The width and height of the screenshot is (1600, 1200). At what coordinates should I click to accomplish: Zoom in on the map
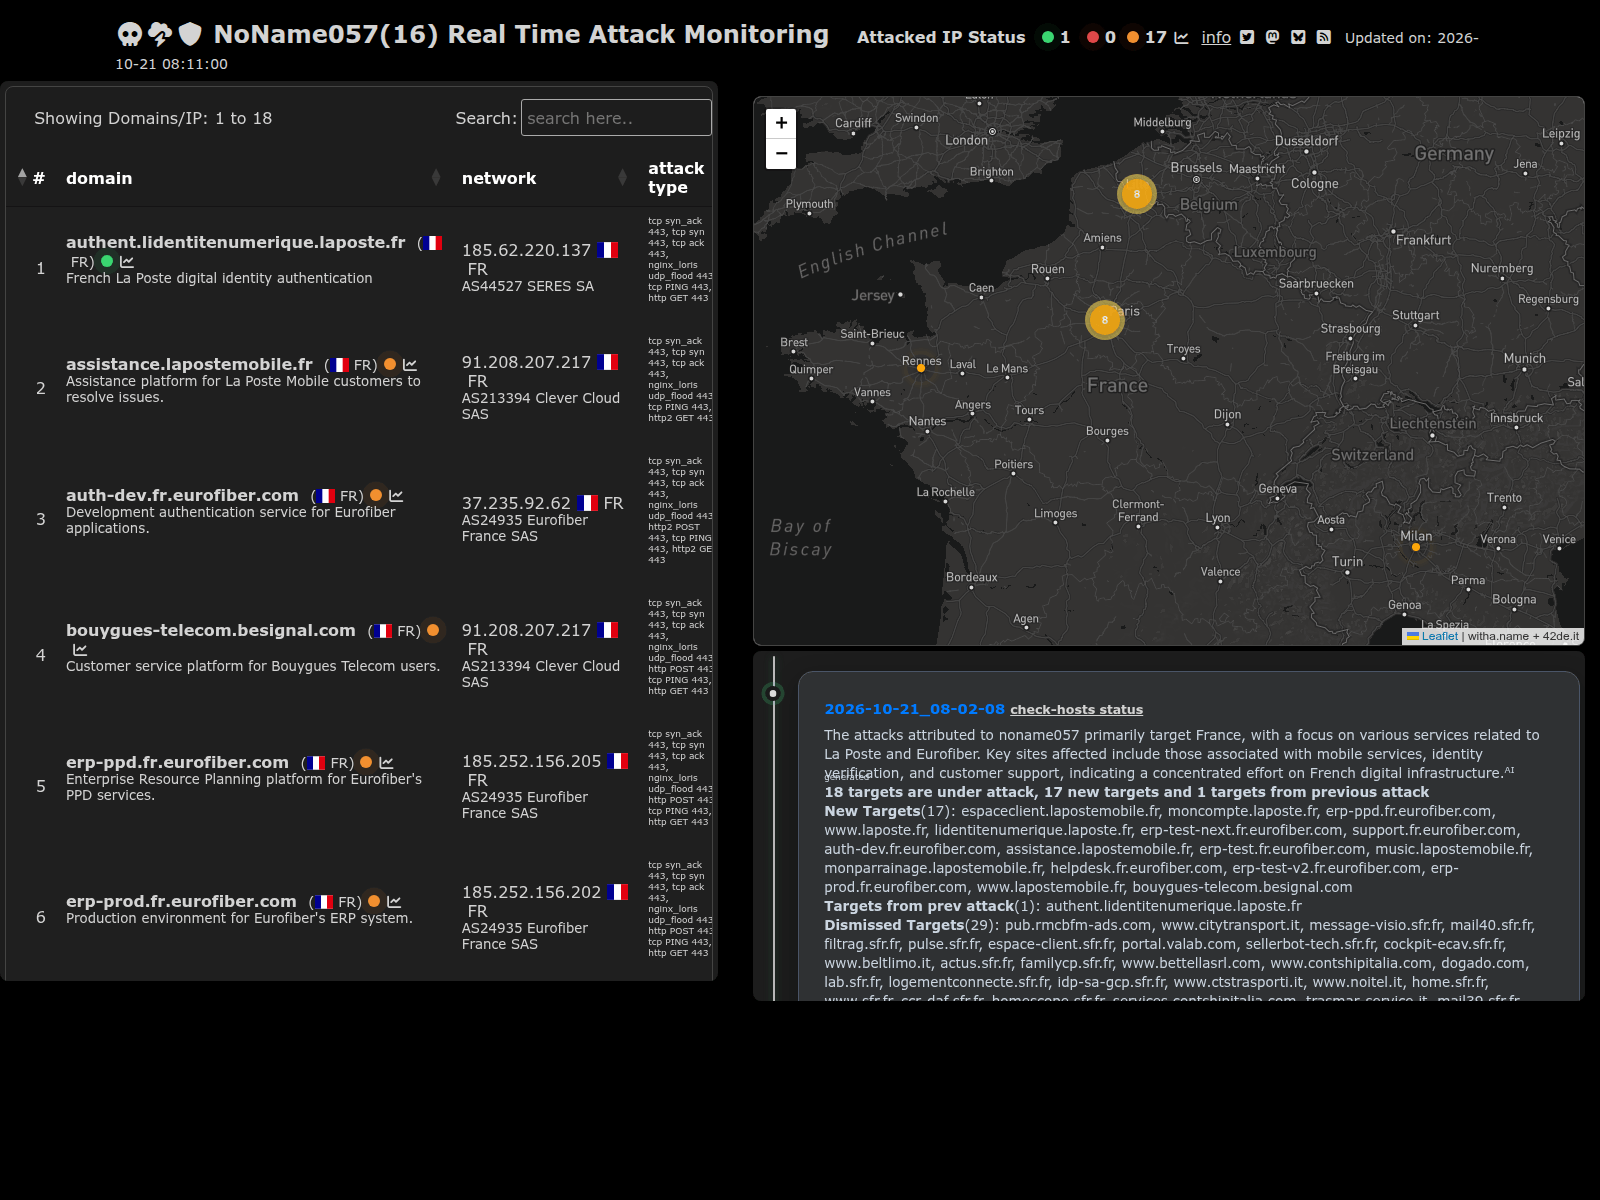[x=781, y=123]
